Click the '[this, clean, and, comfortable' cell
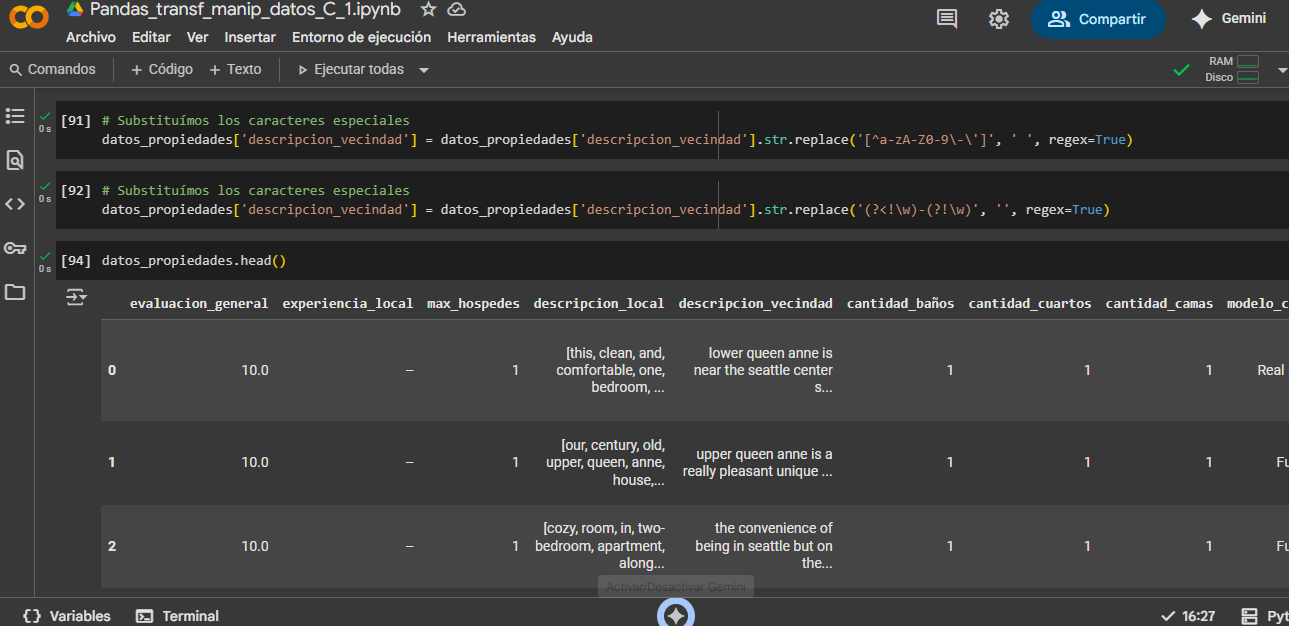 point(610,370)
